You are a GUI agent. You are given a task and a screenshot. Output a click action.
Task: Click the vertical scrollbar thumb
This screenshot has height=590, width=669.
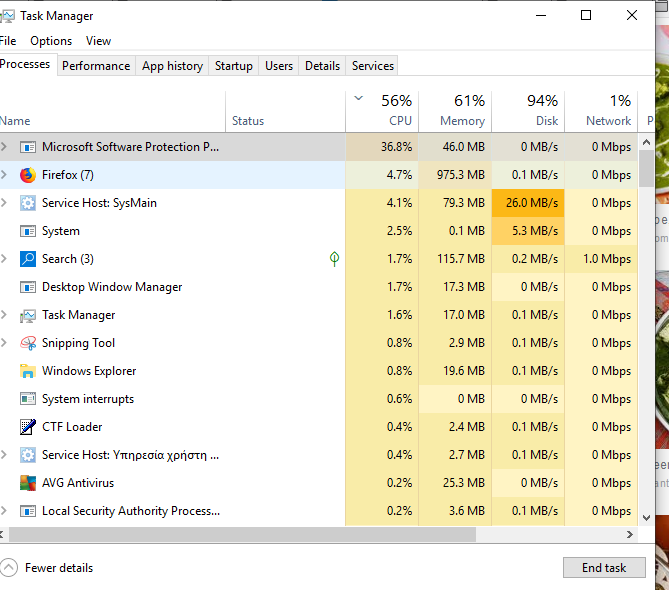pos(646,169)
